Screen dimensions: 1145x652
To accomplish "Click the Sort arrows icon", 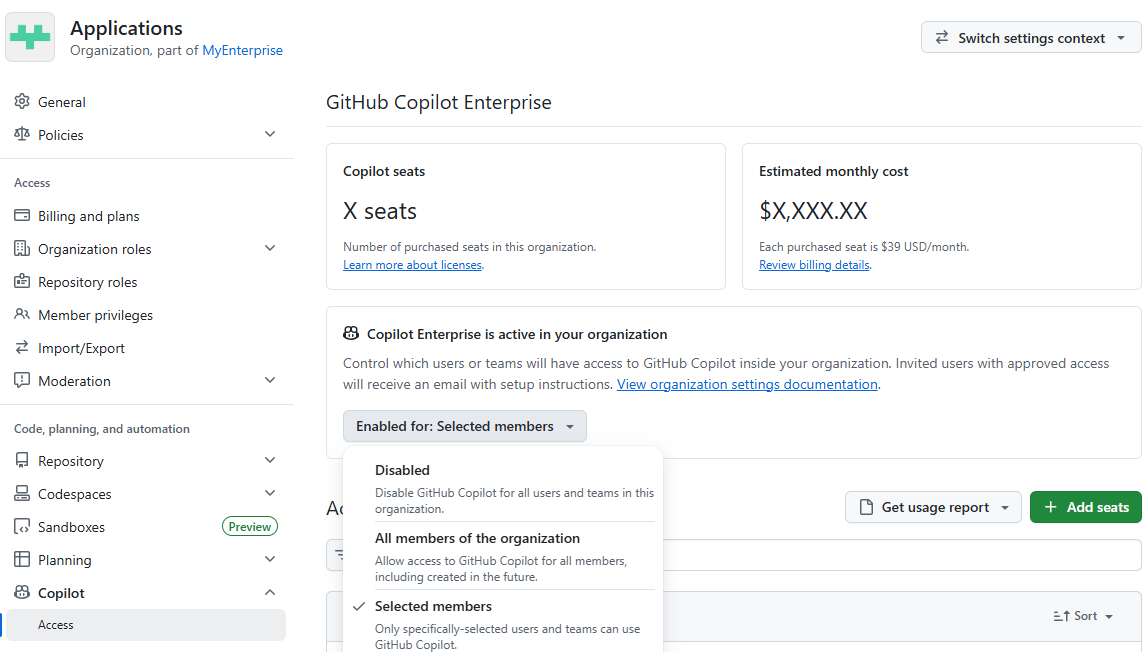I will [1061, 616].
